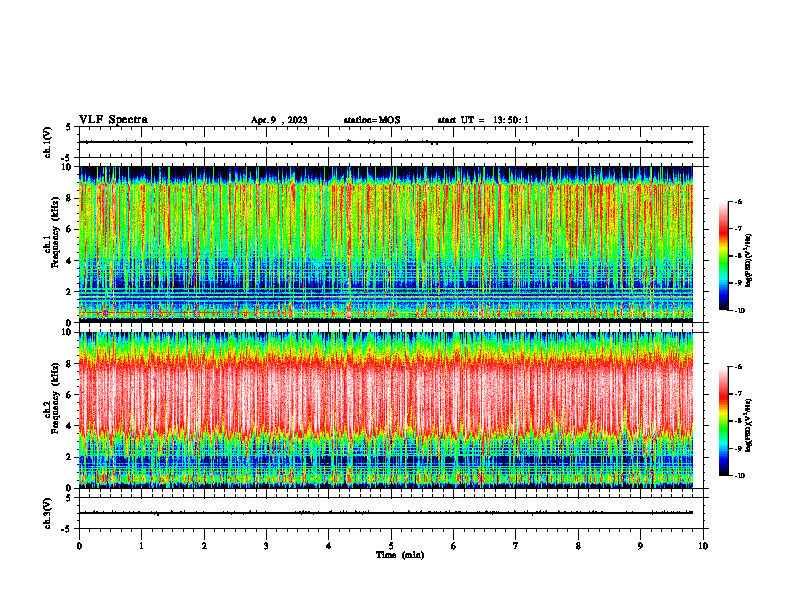The width and height of the screenshot is (792, 612).
Task: Click the ch.3 voltage waveform trace panel
Action: [x=393, y=513]
